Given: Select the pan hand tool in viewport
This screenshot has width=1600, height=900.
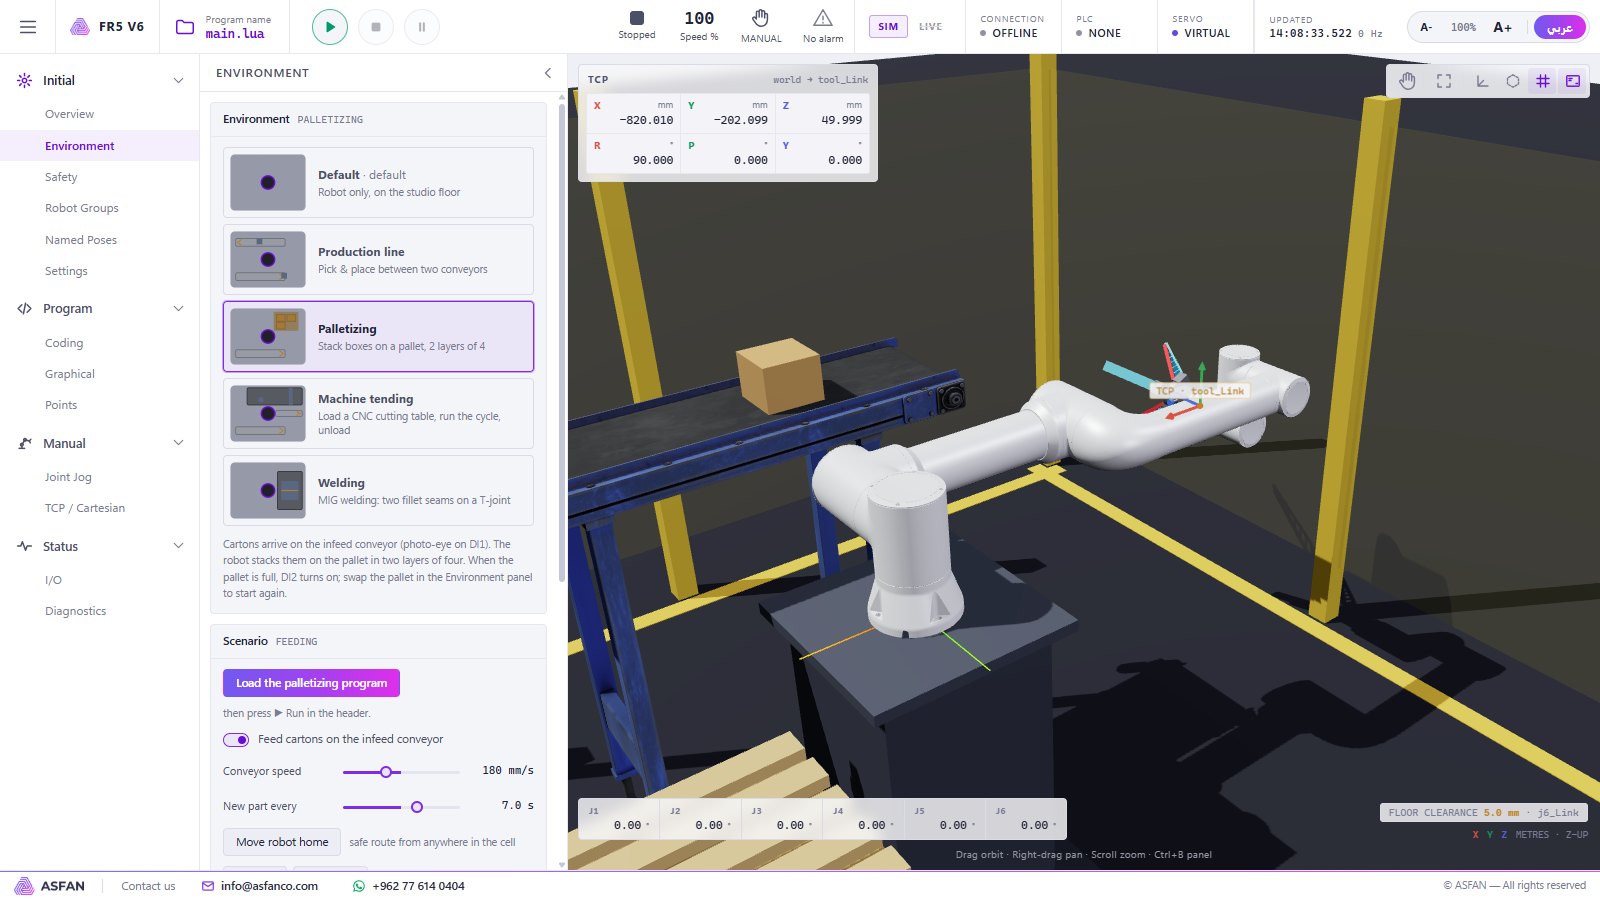Looking at the screenshot, I should (x=1407, y=81).
